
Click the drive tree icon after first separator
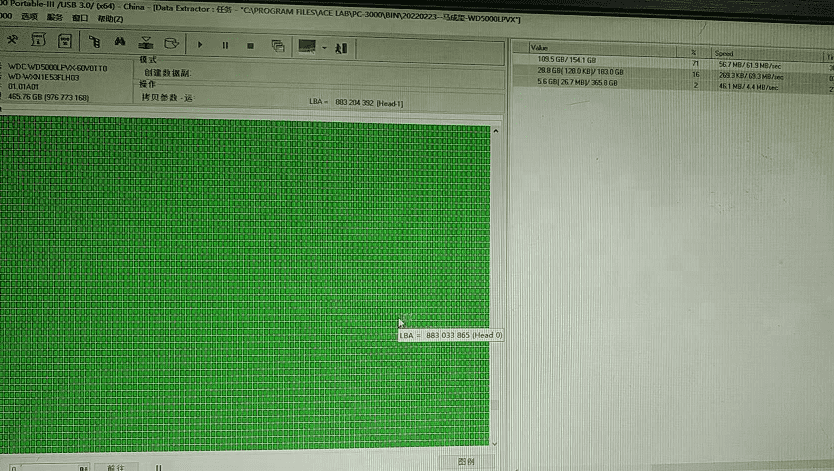(95, 43)
